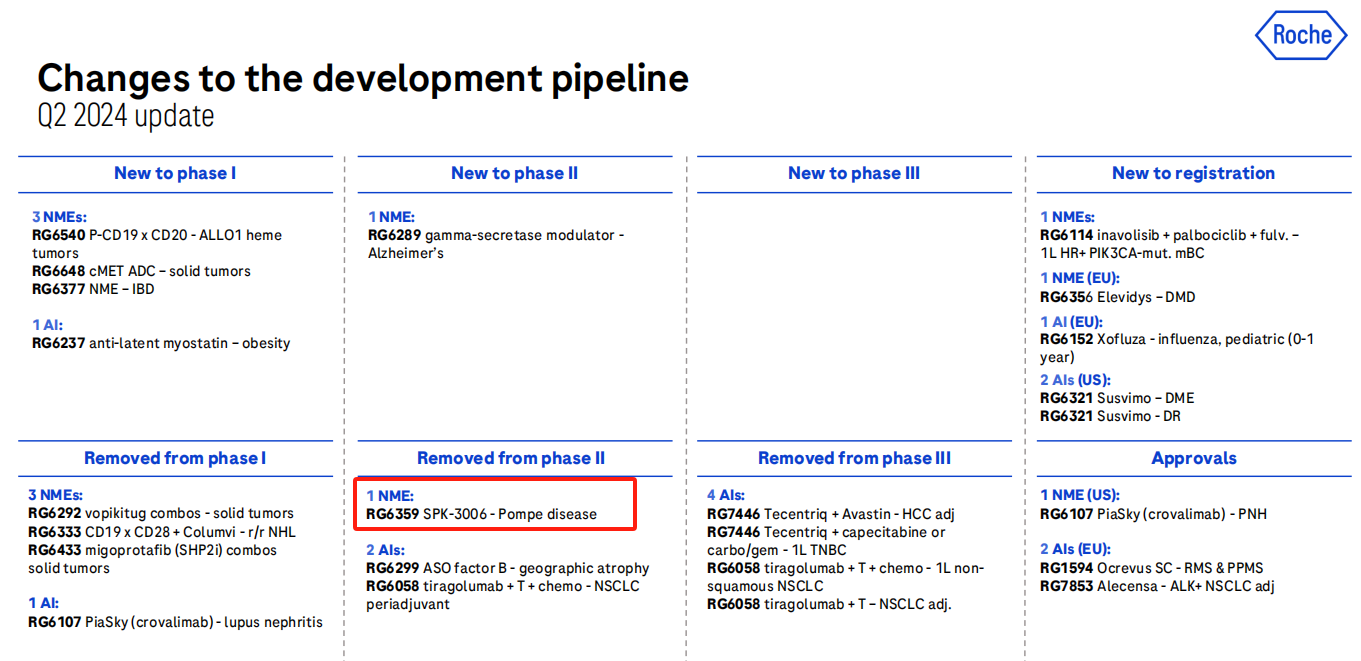The width and height of the screenshot is (1361, 661).
Task: Click '1 AI:' under Removed from phase I
Action: coord(45,602)
